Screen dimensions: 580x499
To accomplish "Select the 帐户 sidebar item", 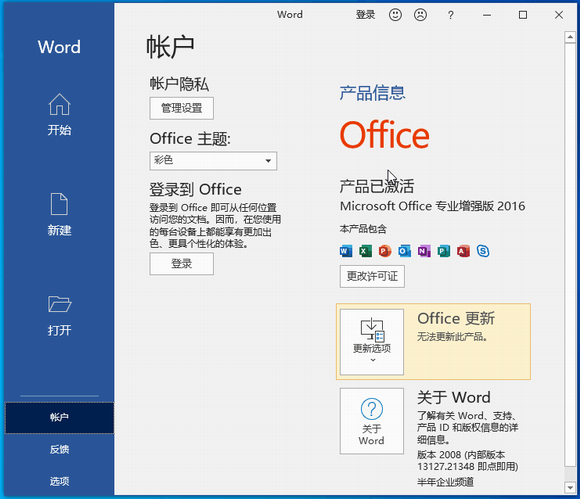I will 59,417.
